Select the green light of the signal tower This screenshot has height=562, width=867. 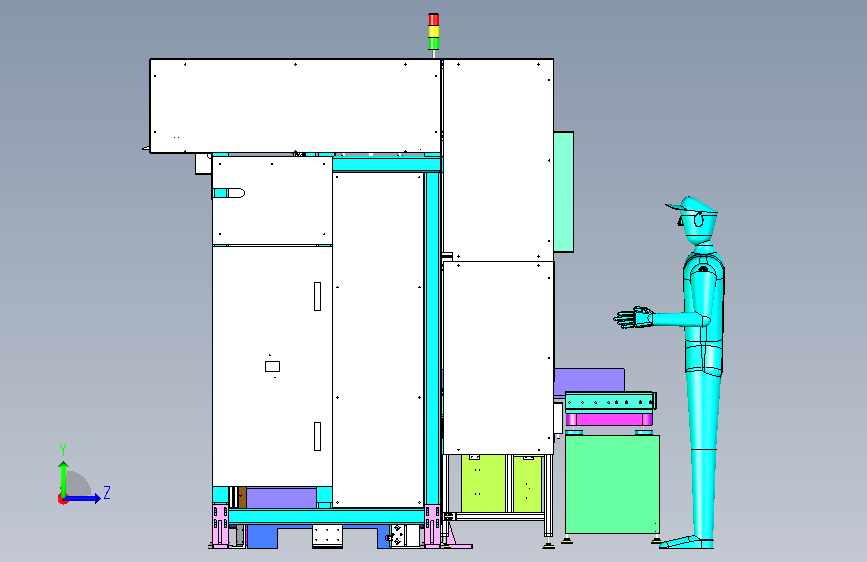[434, 43]
